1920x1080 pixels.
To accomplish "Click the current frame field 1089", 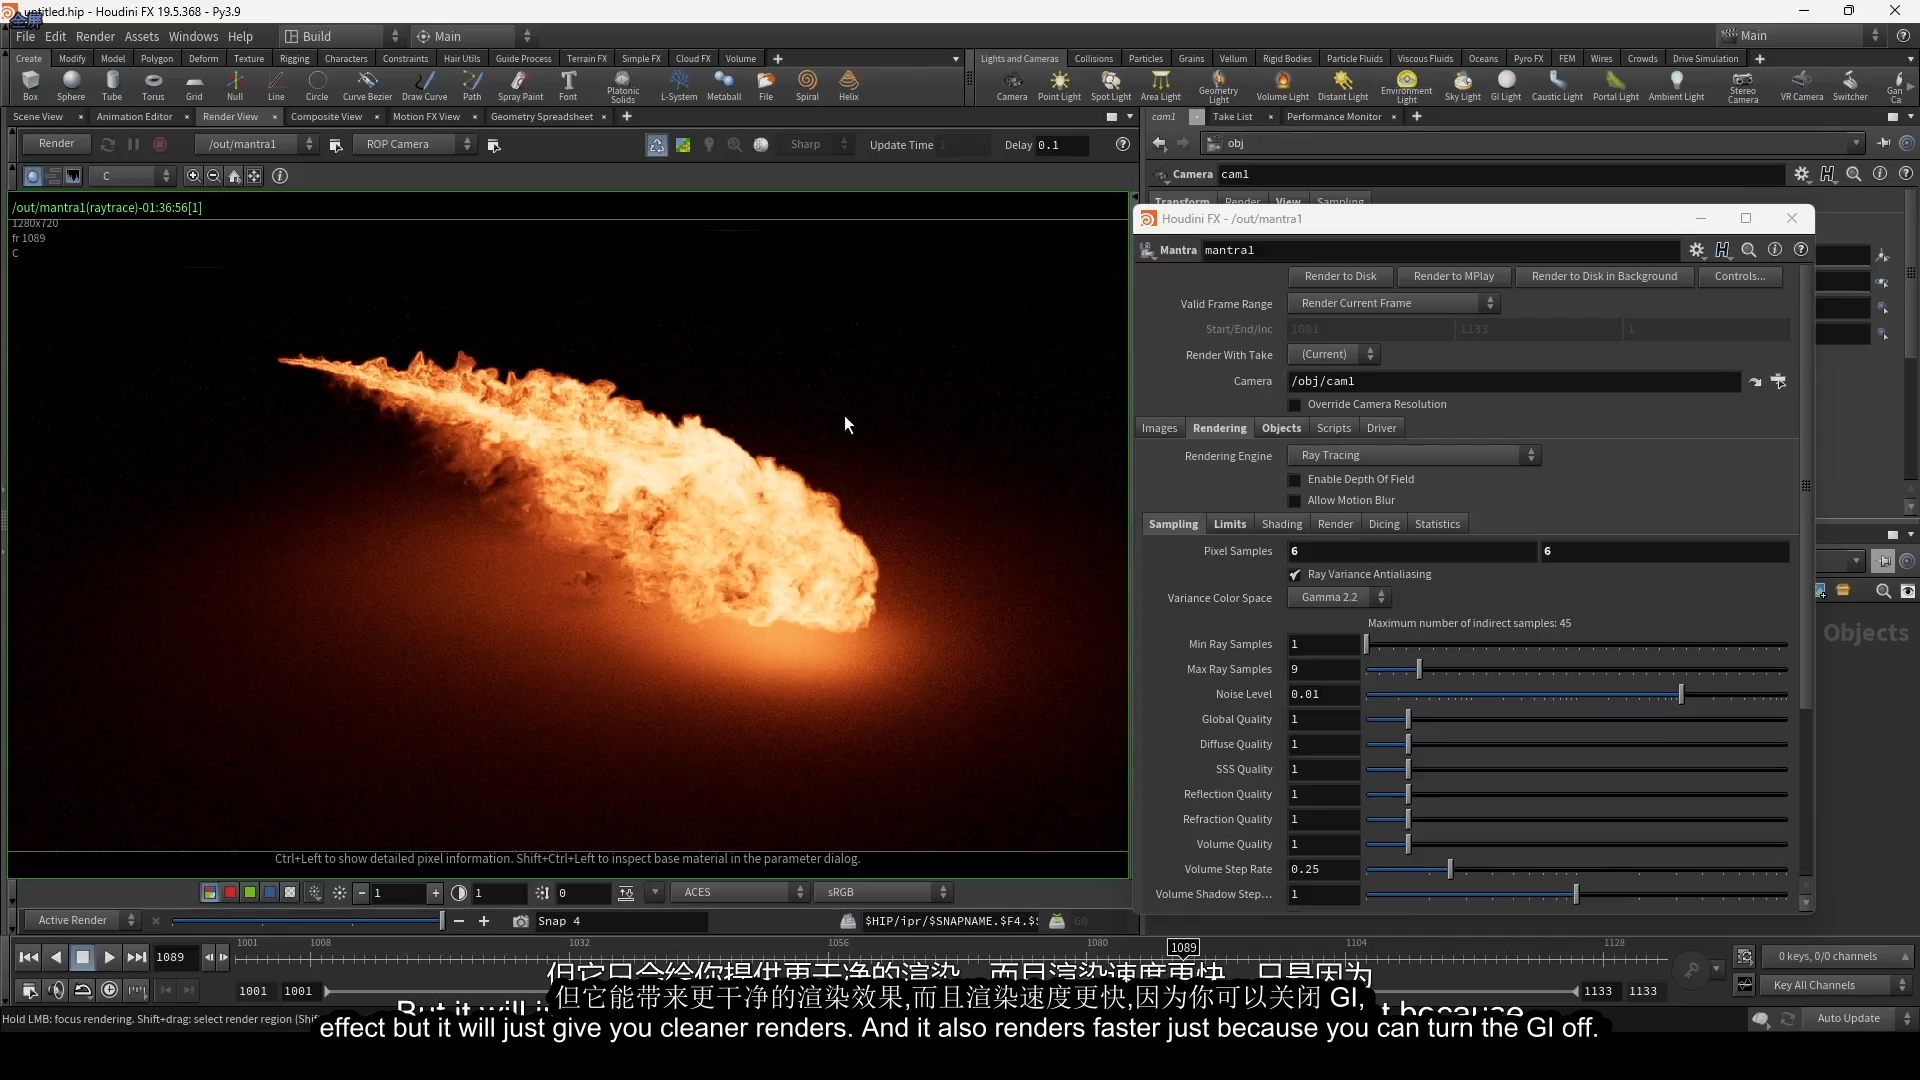I will pos(175,957).
